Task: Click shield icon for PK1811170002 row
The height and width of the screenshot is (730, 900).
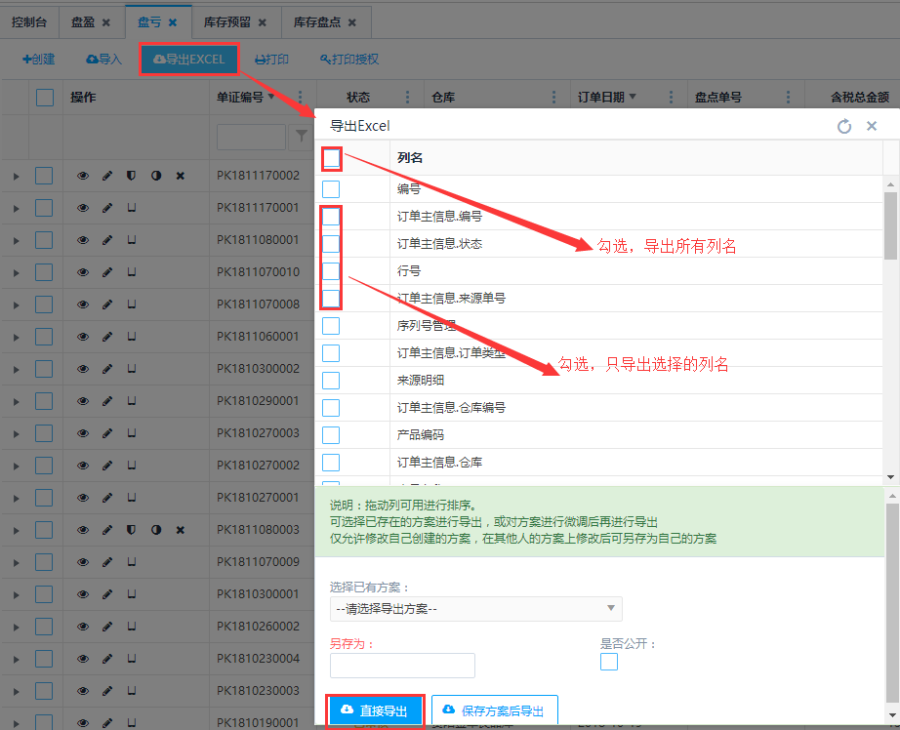Action: (131, 176)
